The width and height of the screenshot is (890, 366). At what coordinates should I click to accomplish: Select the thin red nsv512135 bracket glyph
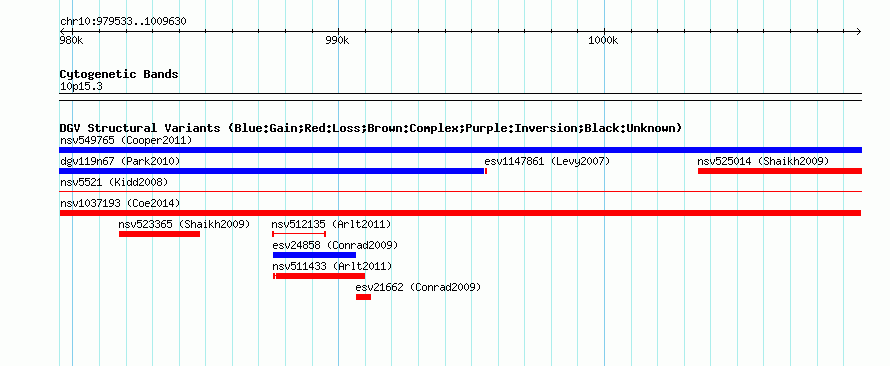299,234
